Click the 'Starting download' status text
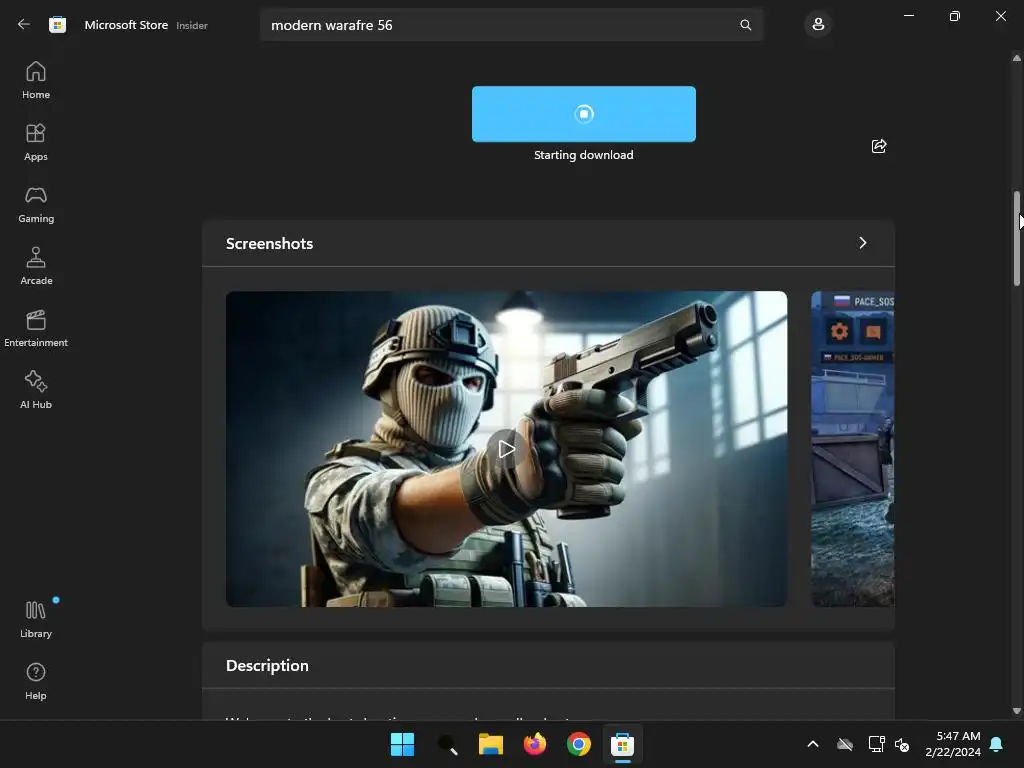 coord(584,155)
